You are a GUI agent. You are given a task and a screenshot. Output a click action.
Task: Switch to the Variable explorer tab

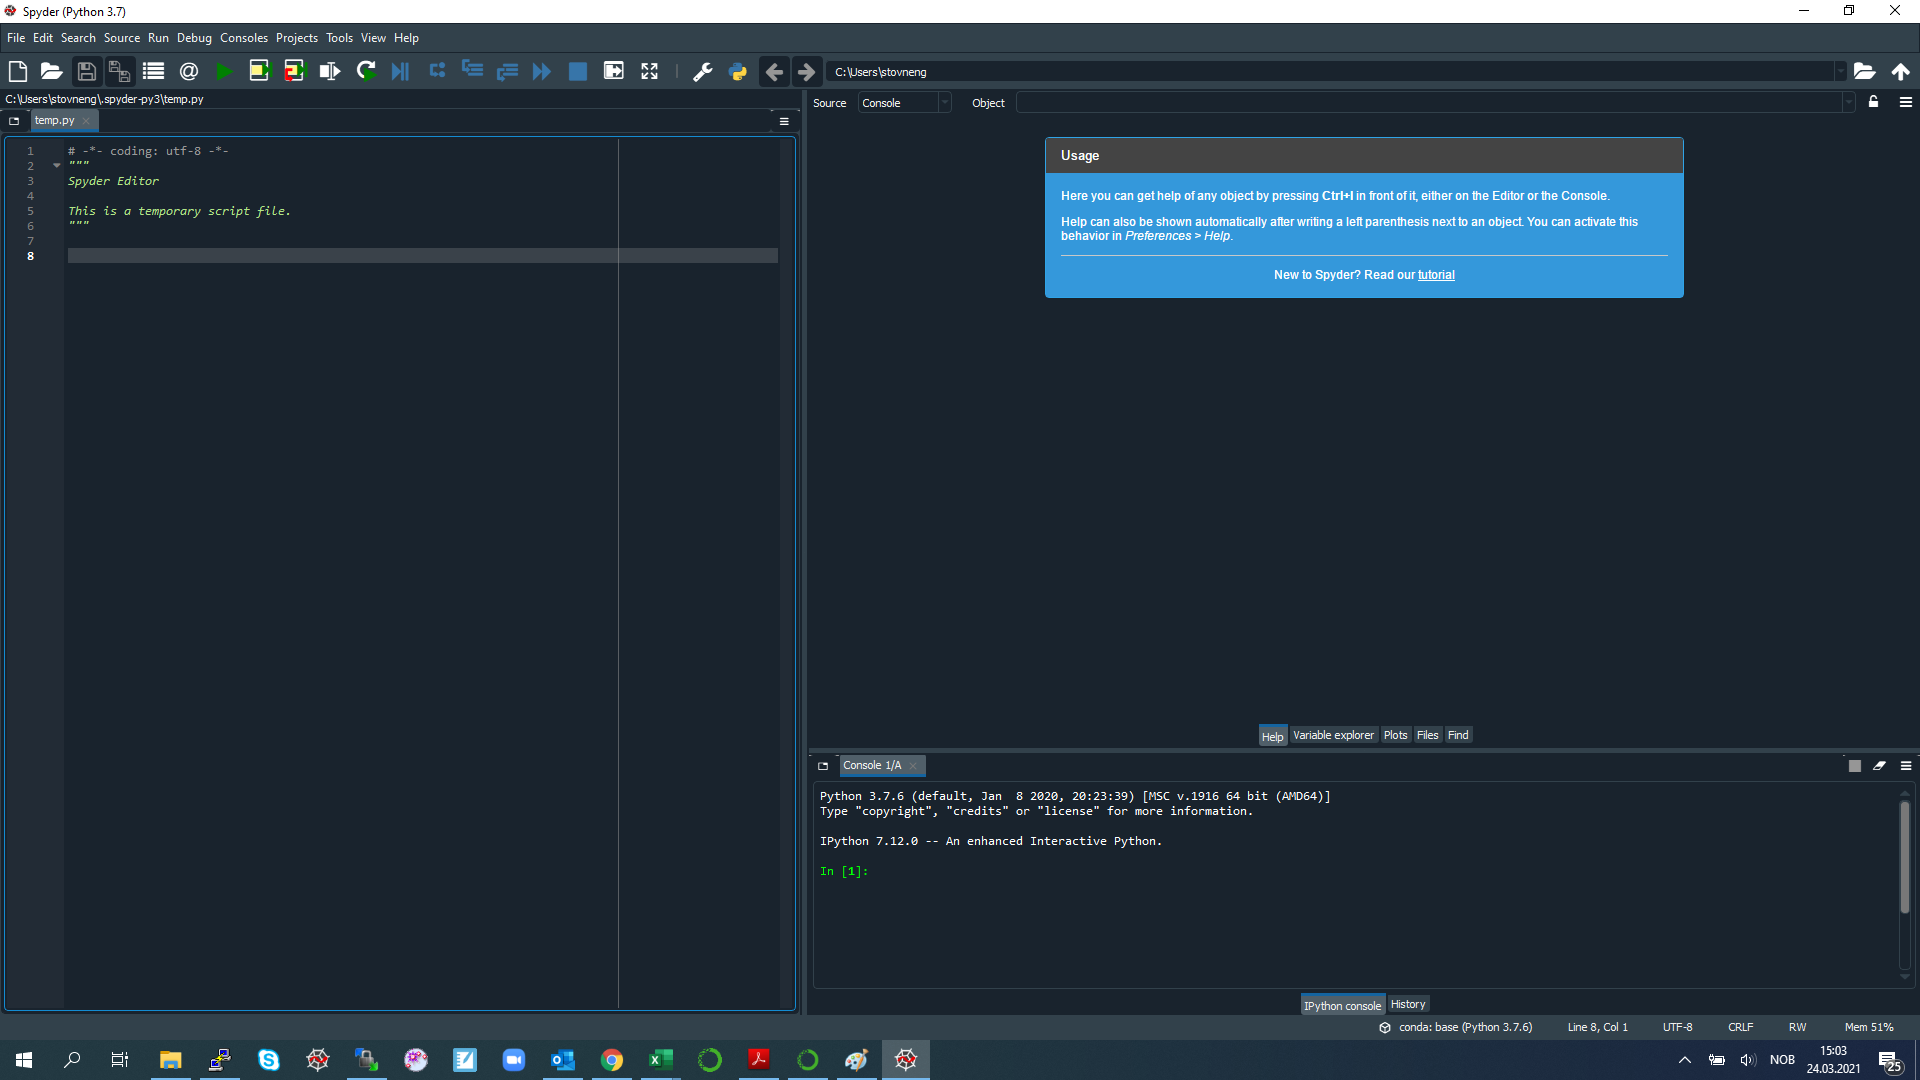point(1333,735)
